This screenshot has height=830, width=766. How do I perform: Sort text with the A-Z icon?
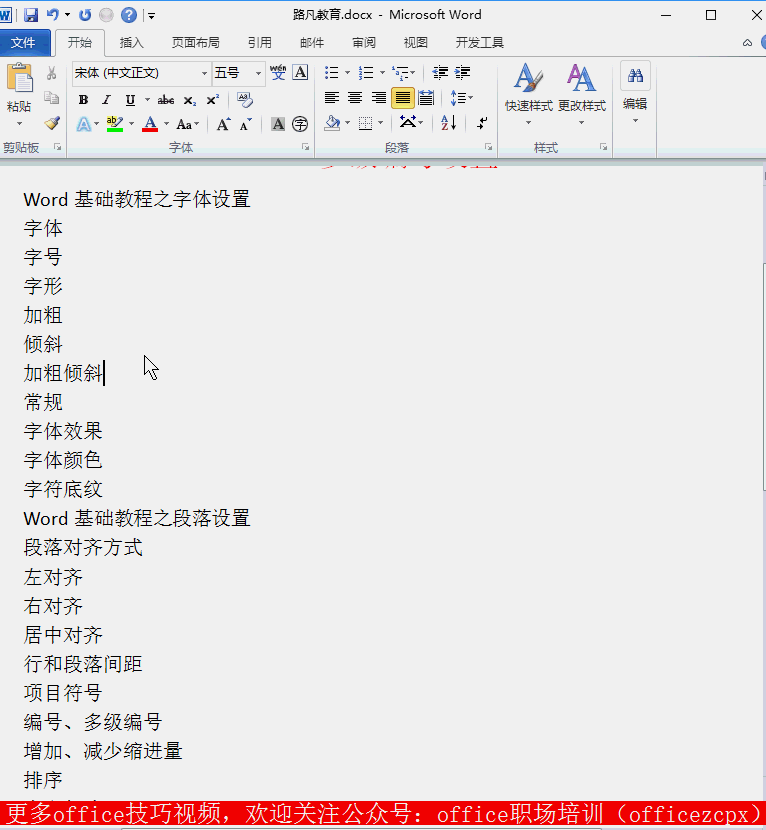(448, 123)
